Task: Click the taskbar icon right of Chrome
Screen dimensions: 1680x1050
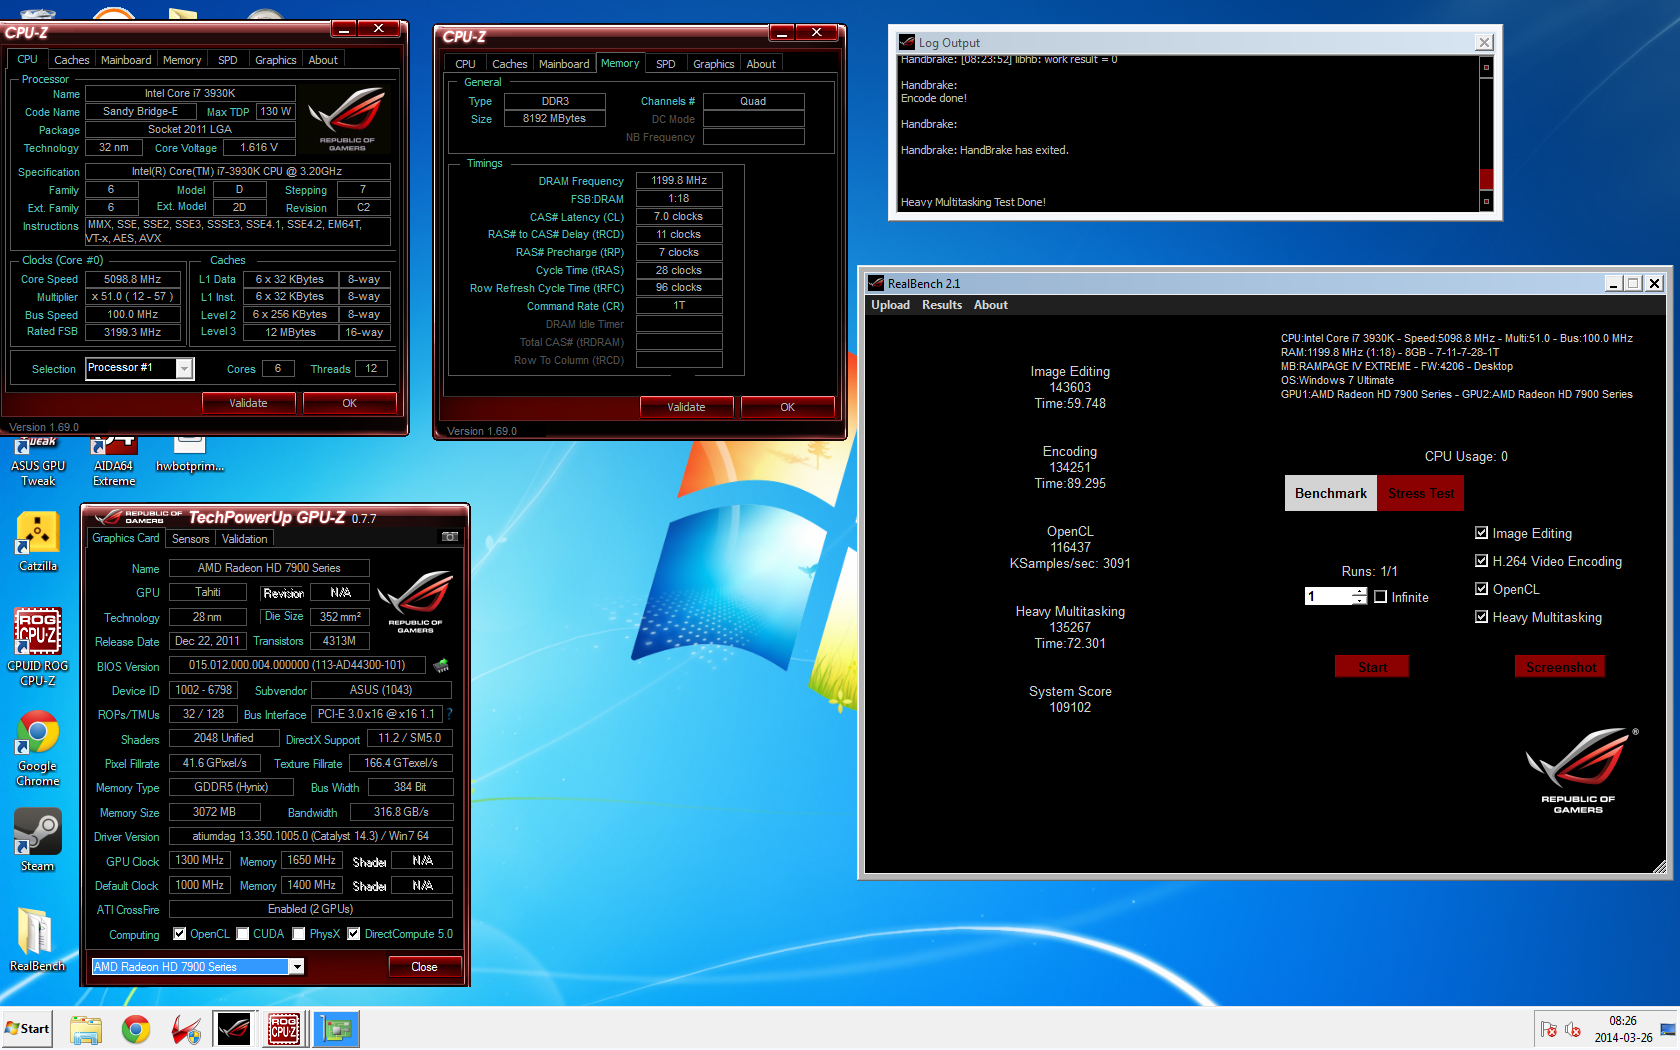Action: pos(186,1029)
